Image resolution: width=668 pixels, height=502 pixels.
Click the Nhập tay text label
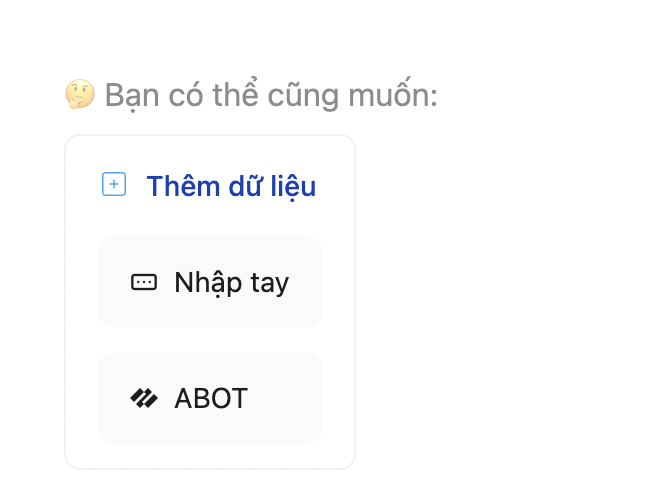pos(231,283)
